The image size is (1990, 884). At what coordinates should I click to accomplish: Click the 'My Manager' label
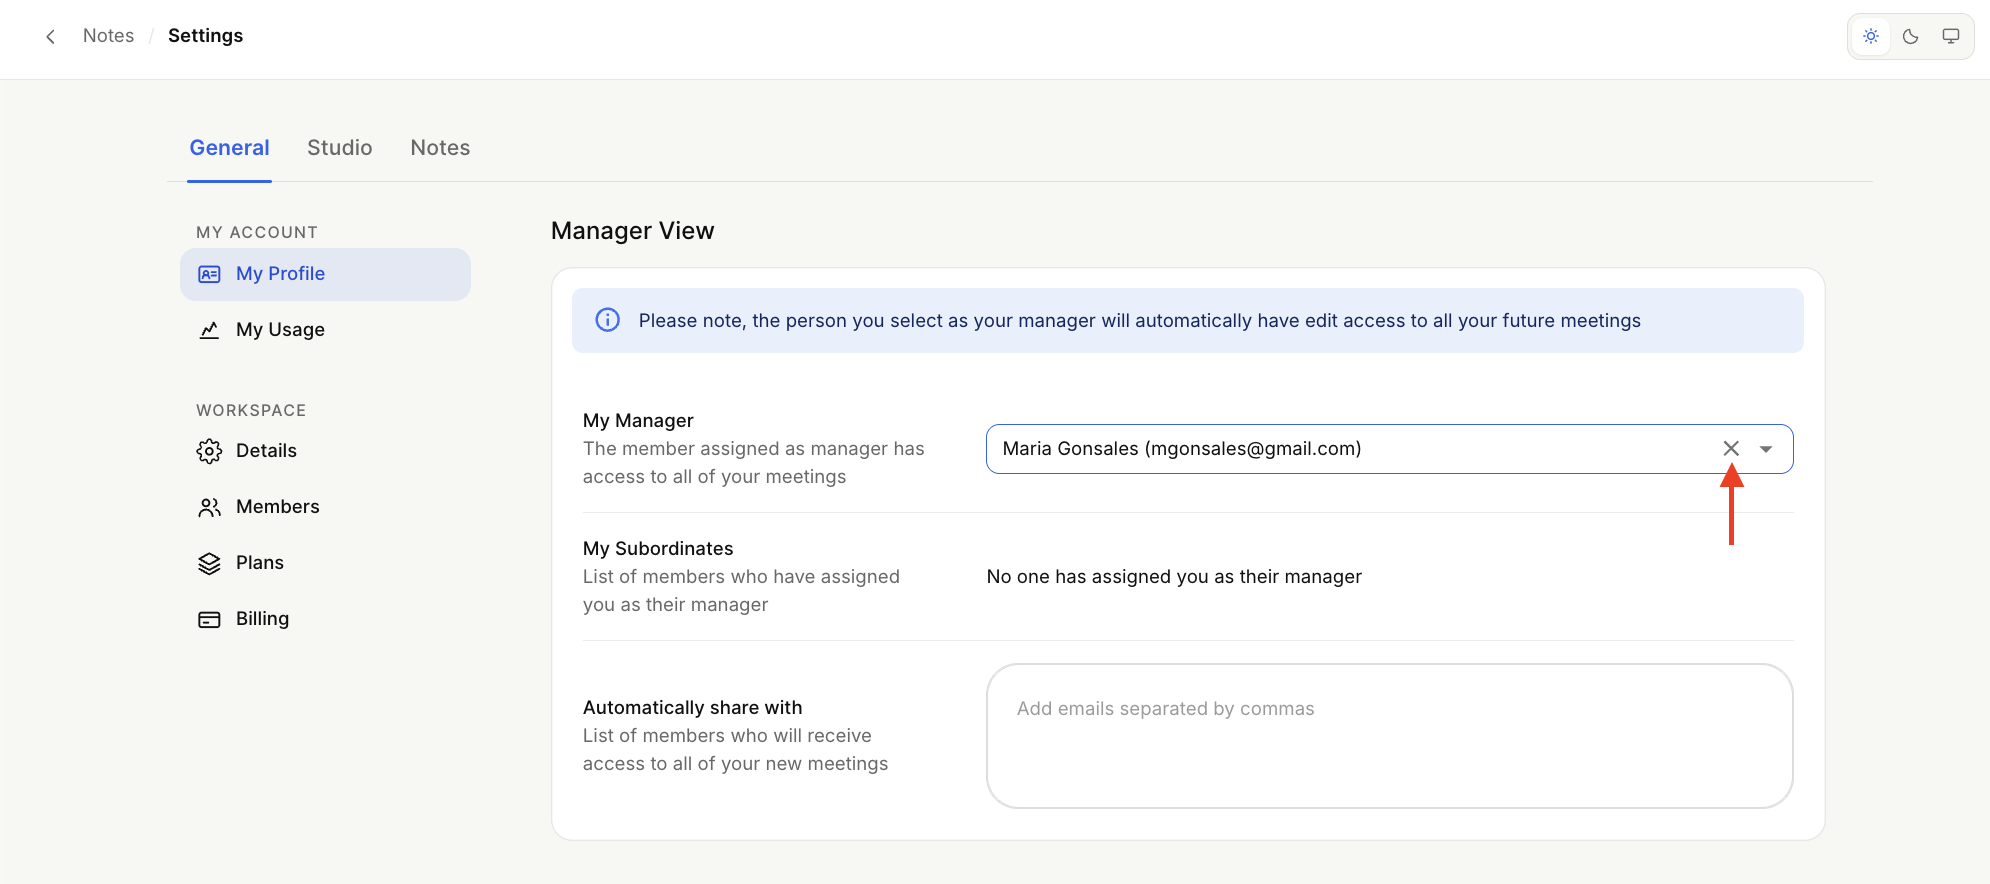(x=638, y=421)
